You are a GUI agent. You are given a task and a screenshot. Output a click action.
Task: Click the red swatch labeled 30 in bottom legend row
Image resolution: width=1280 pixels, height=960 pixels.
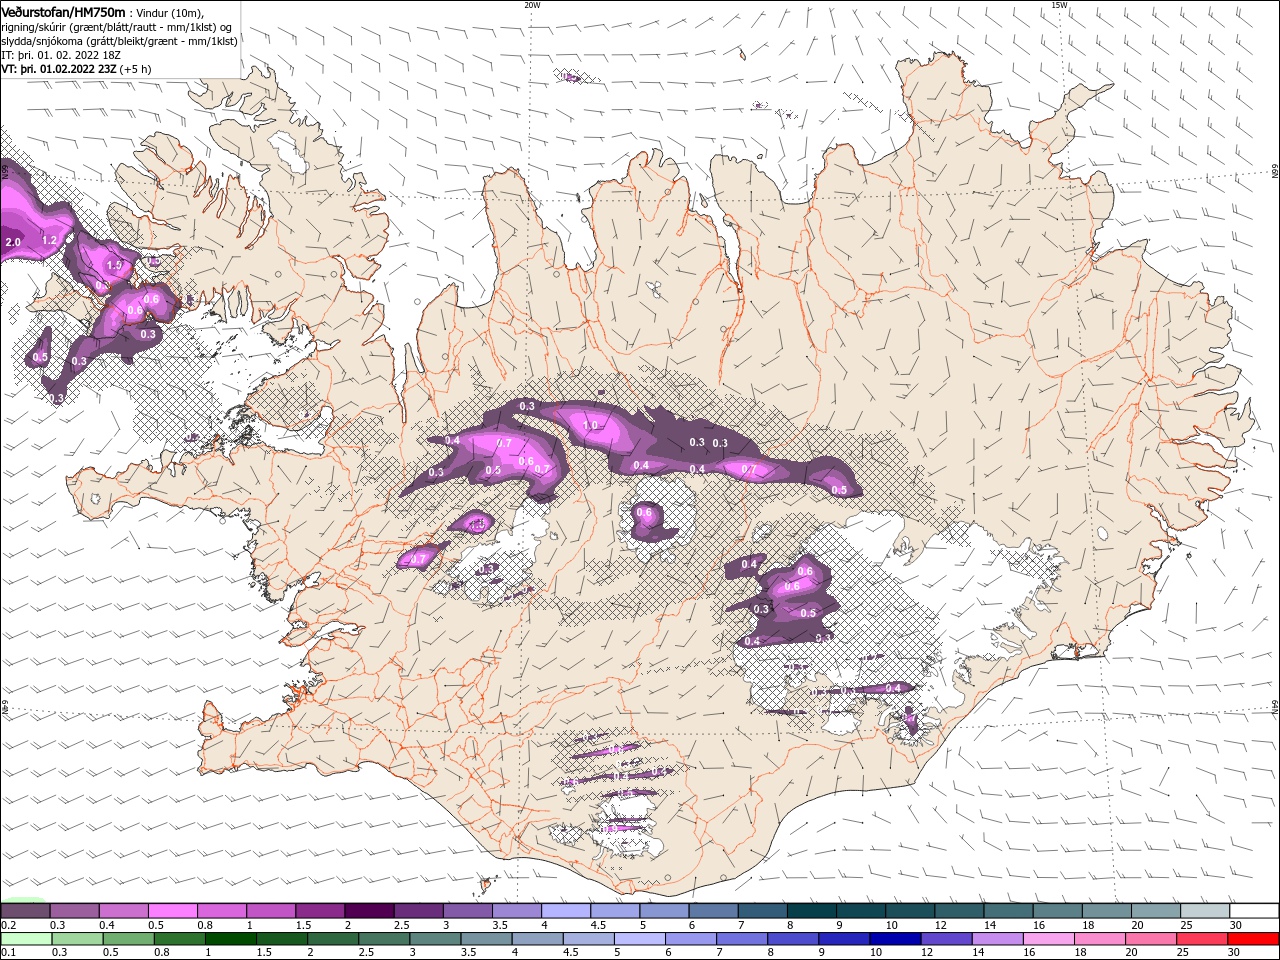[1254, 939]
